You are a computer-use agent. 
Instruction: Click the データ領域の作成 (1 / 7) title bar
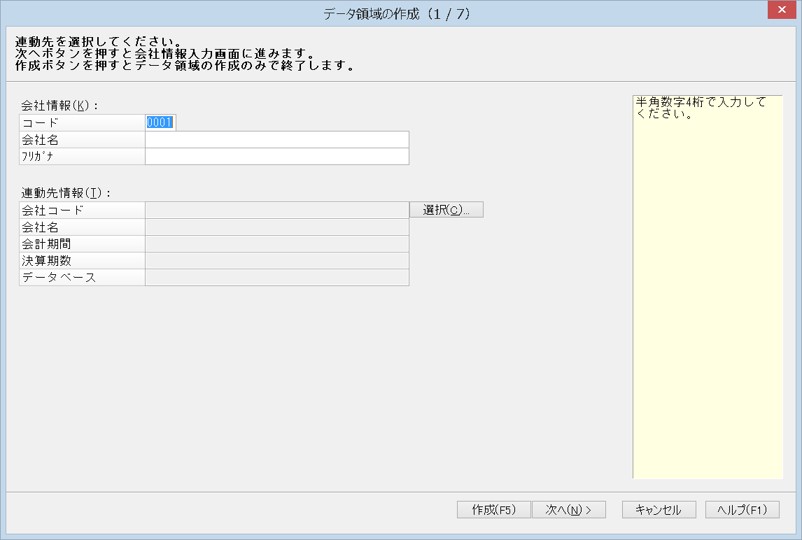(396, 14)
